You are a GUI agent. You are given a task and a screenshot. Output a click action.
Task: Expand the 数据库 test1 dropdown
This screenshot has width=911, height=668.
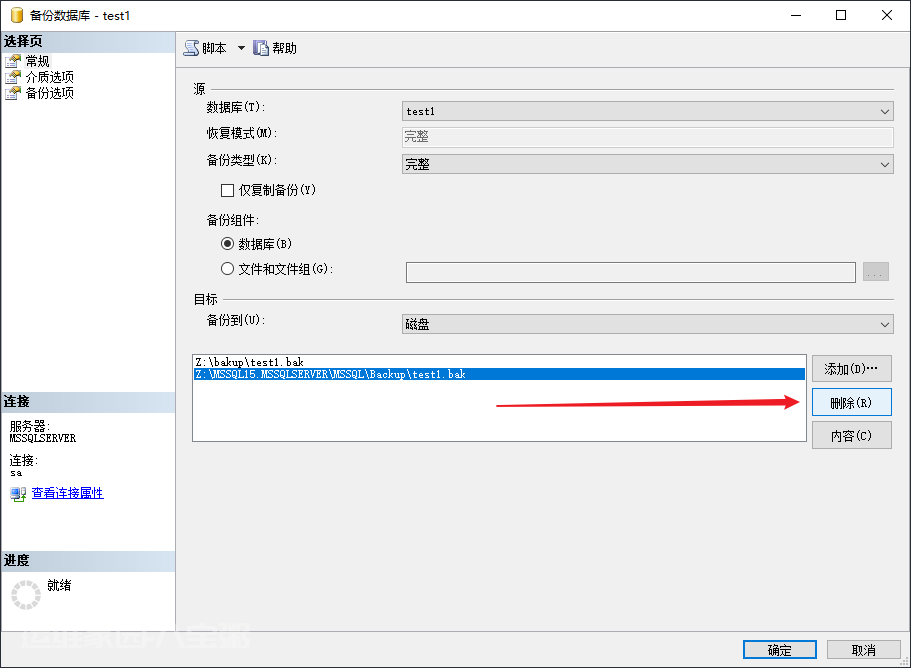click(885, 112)
